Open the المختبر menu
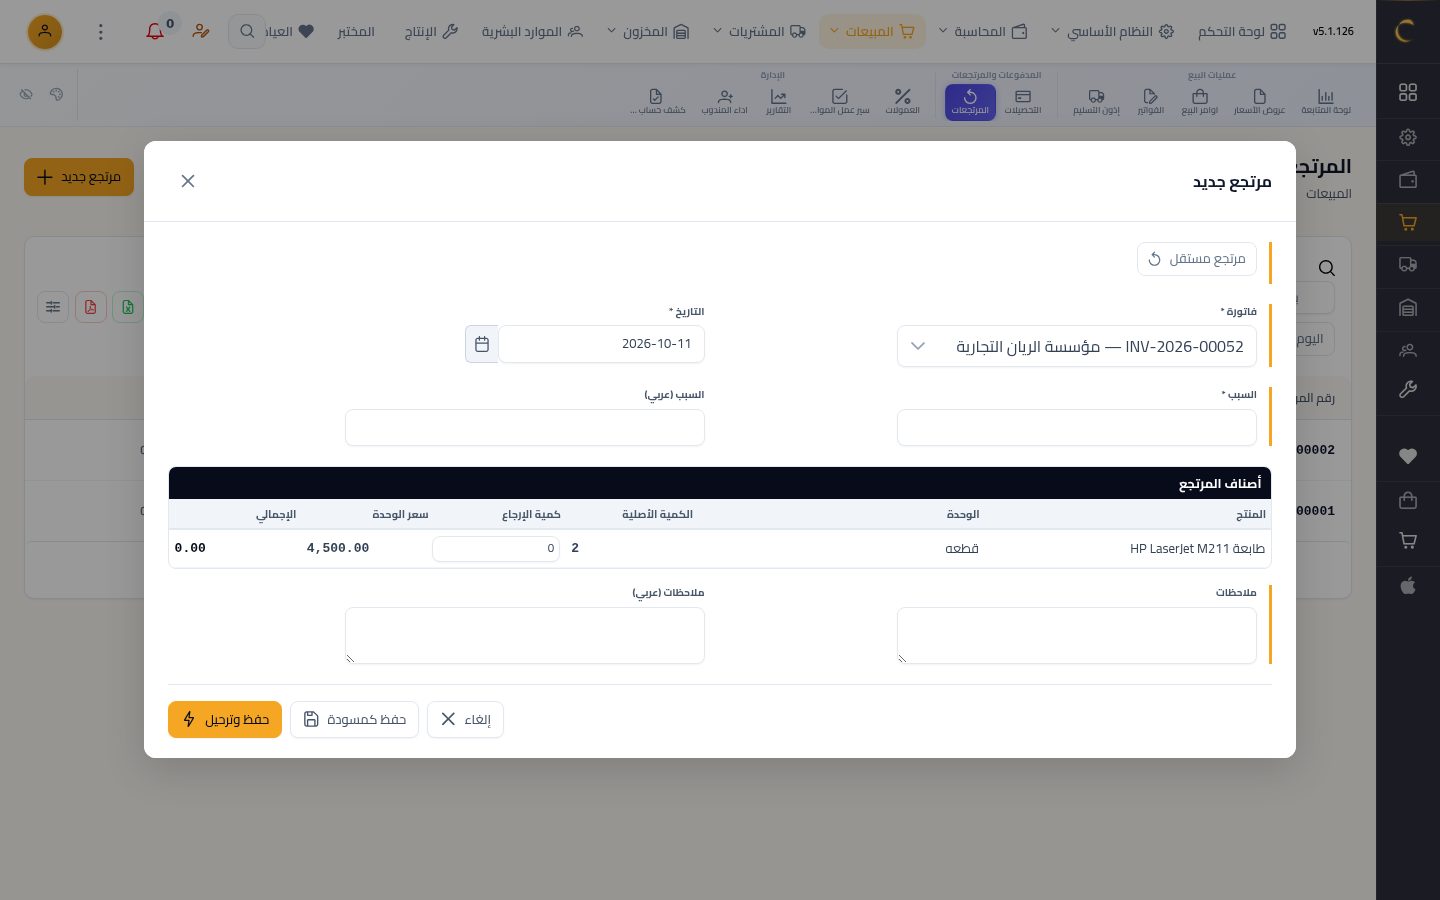Screen dimensions: 1440x900 pyautogui.click(x=356, y=31)
